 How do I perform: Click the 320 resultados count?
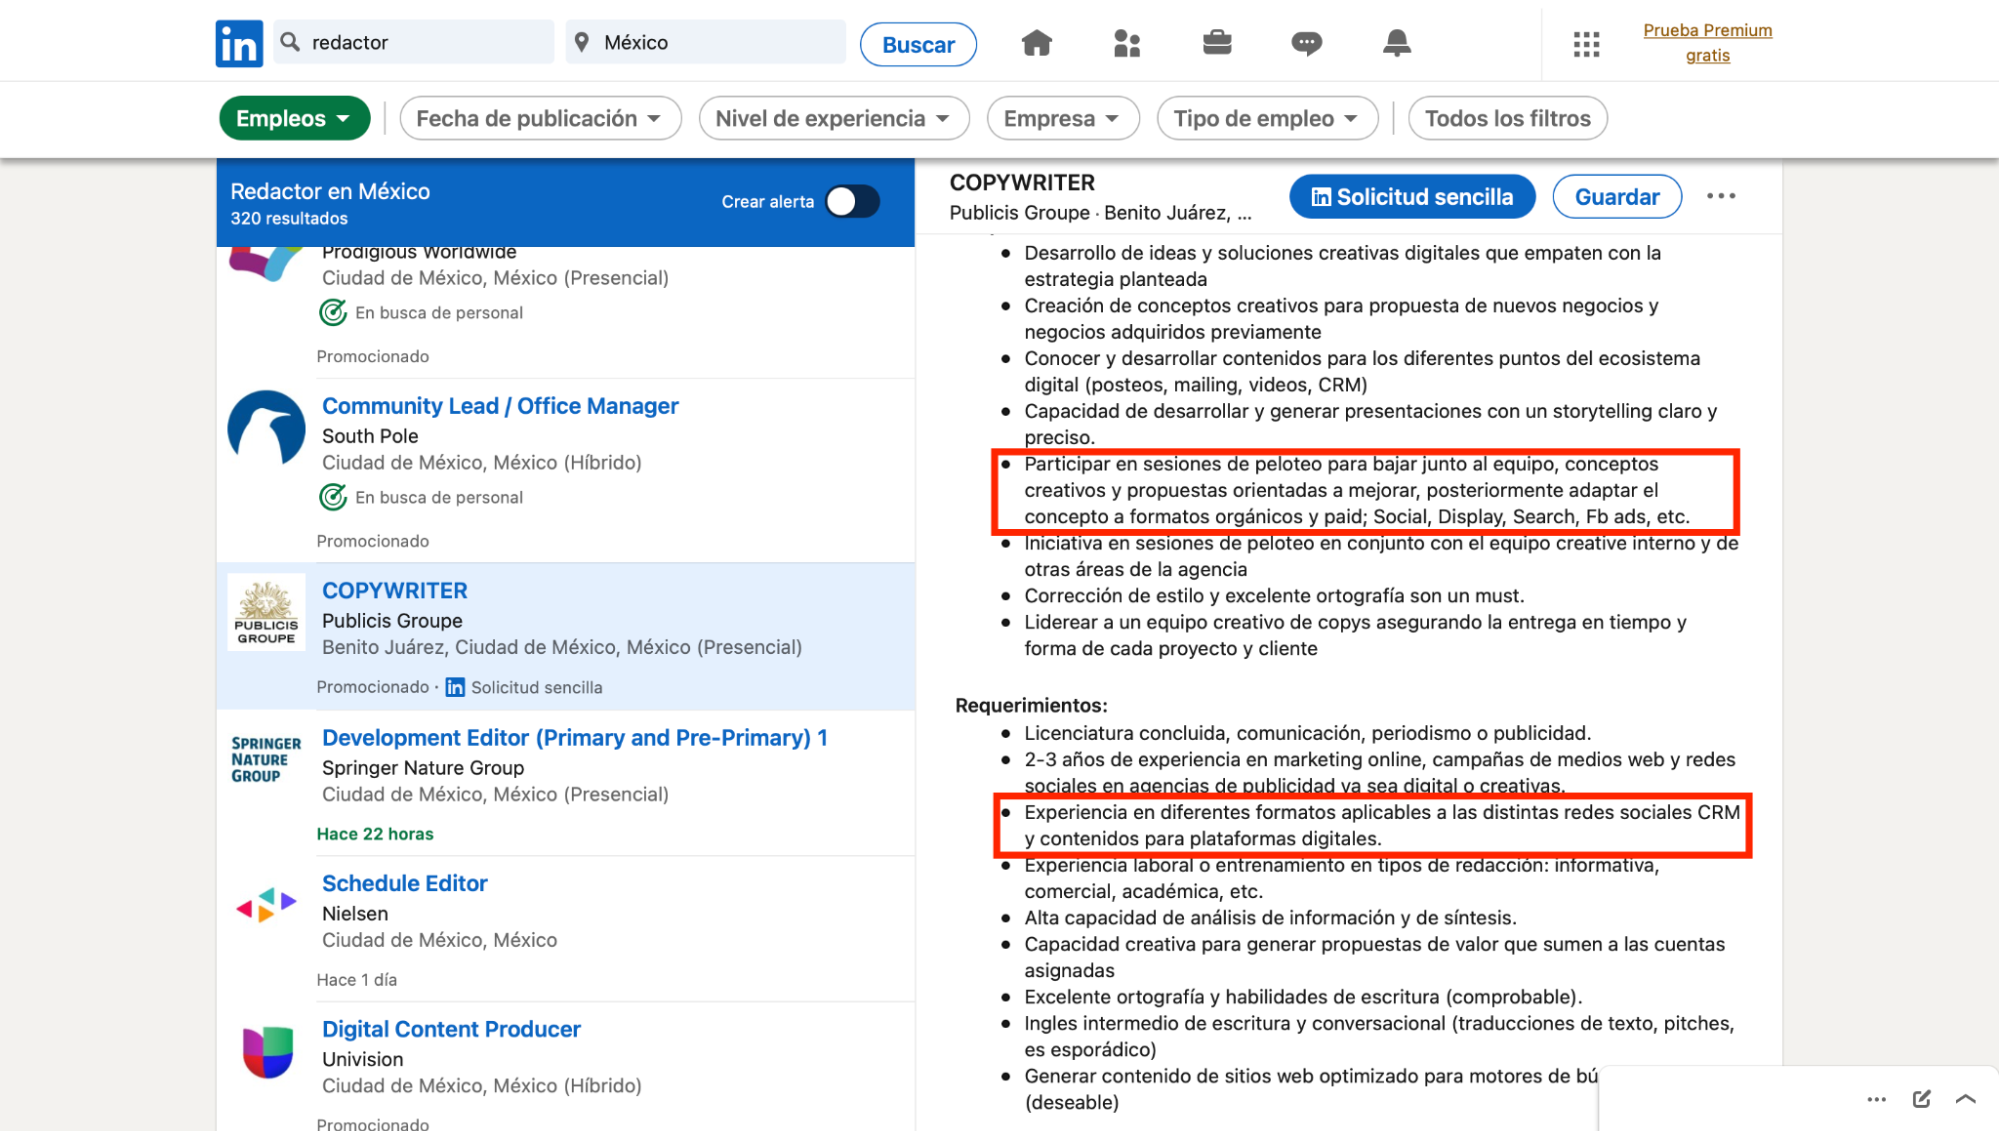(x=289, y=219)
